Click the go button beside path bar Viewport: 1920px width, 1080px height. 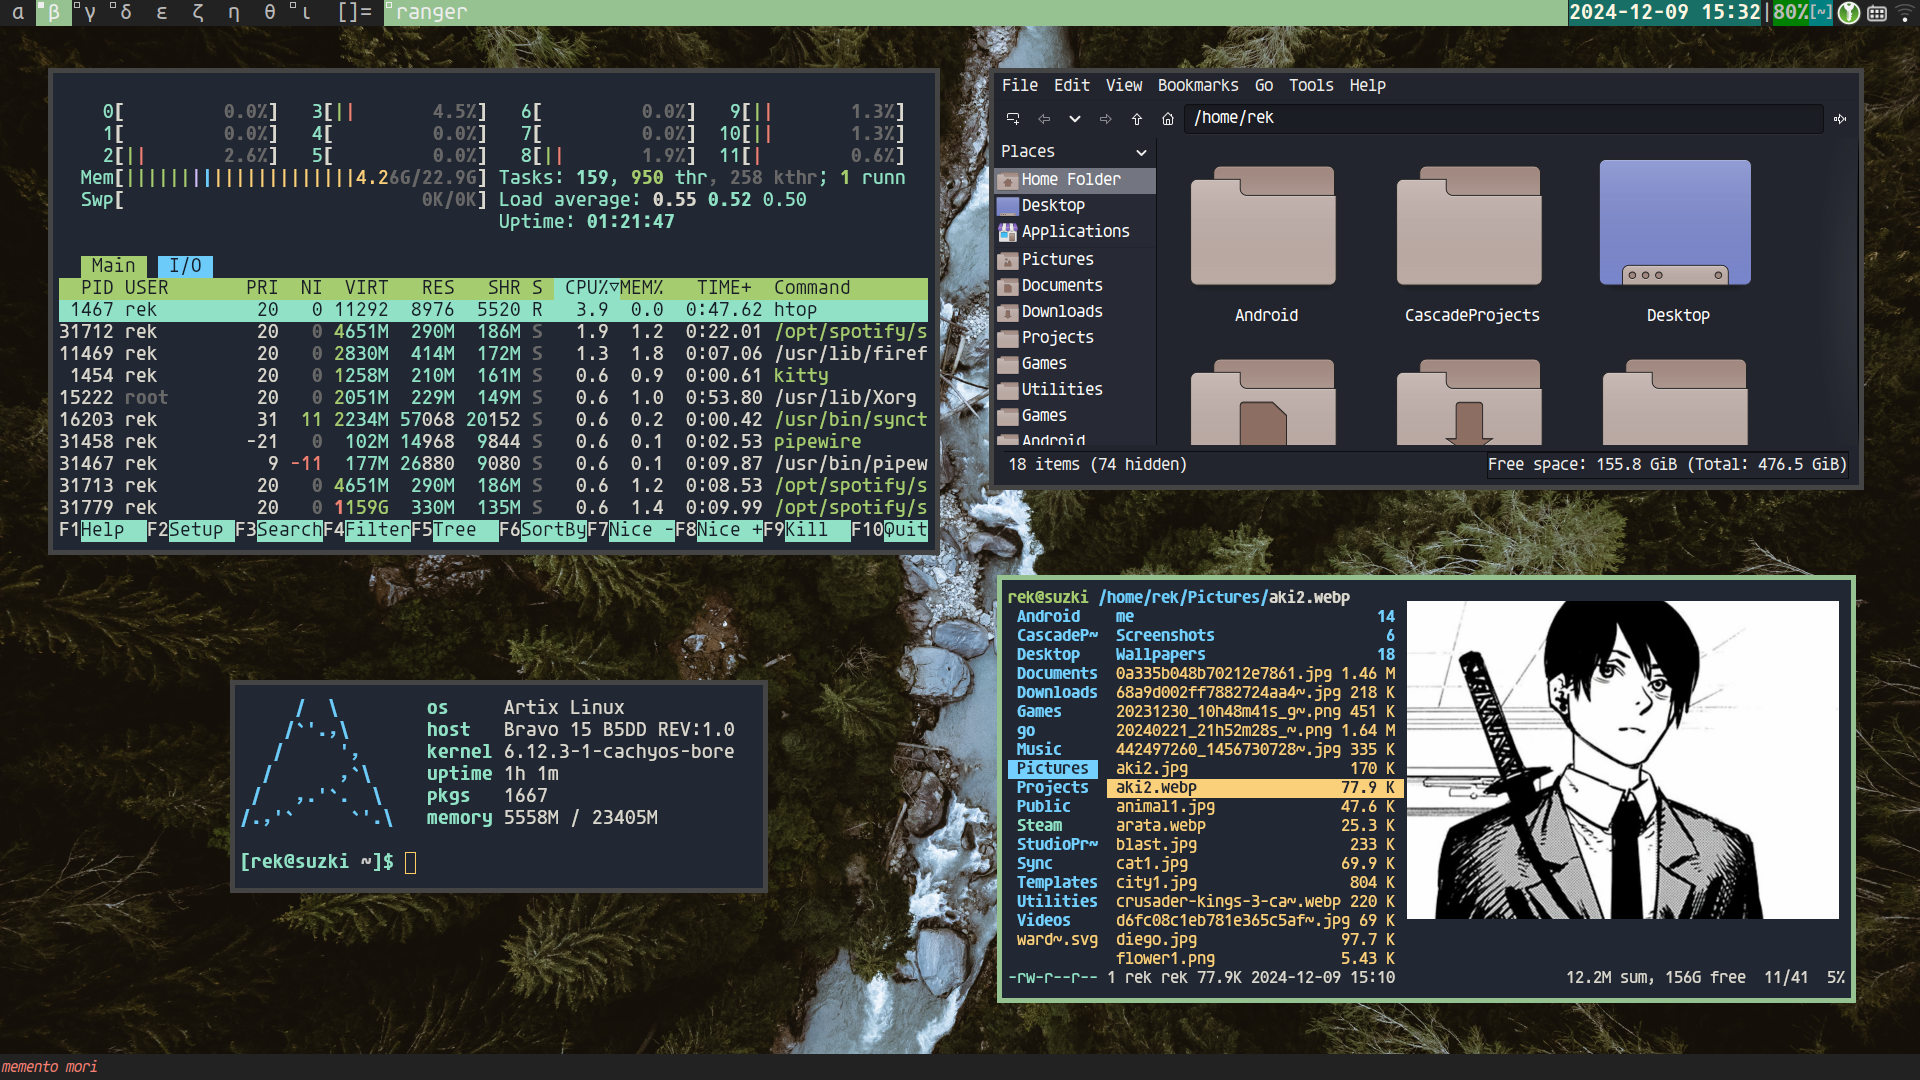coord(1840,119)
